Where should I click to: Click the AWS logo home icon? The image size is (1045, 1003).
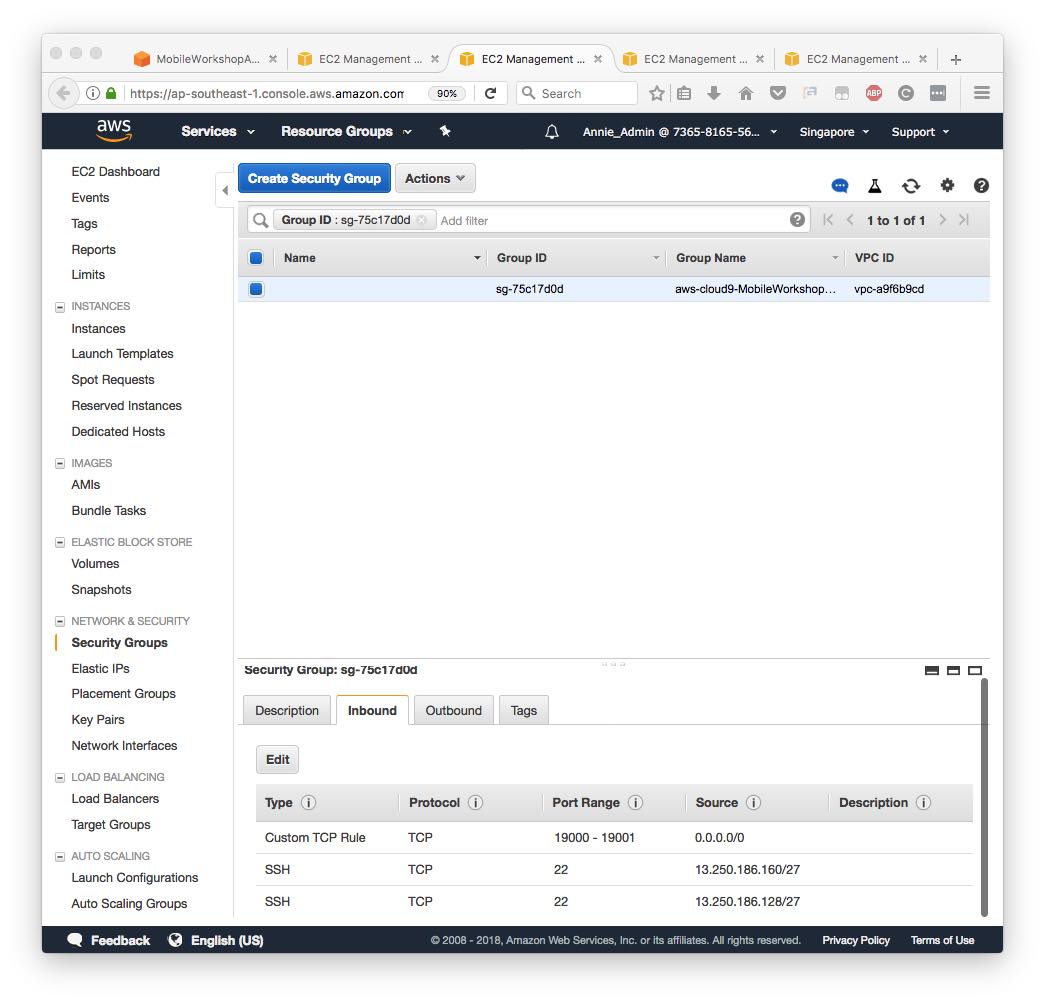114,131
